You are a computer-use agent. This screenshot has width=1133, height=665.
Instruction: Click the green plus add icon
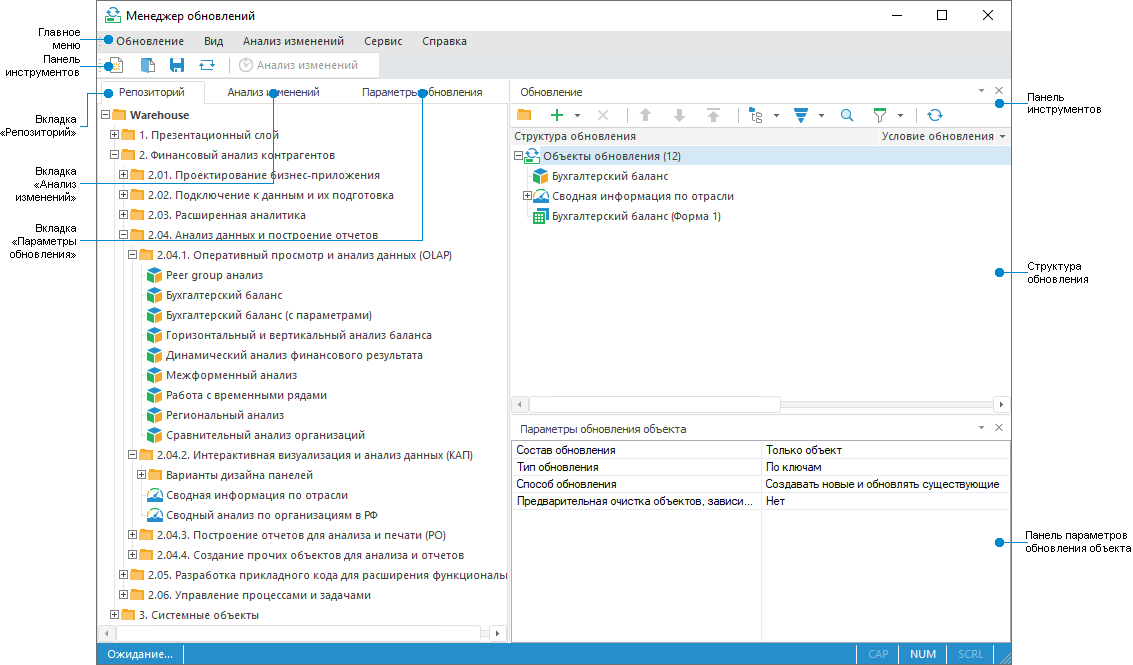557,116
